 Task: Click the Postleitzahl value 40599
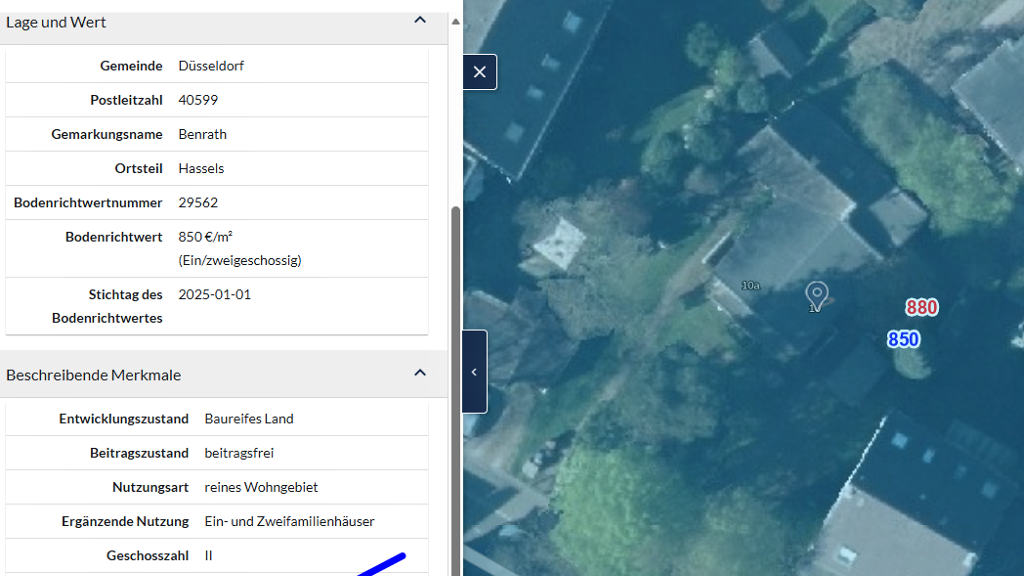[198, 100]
